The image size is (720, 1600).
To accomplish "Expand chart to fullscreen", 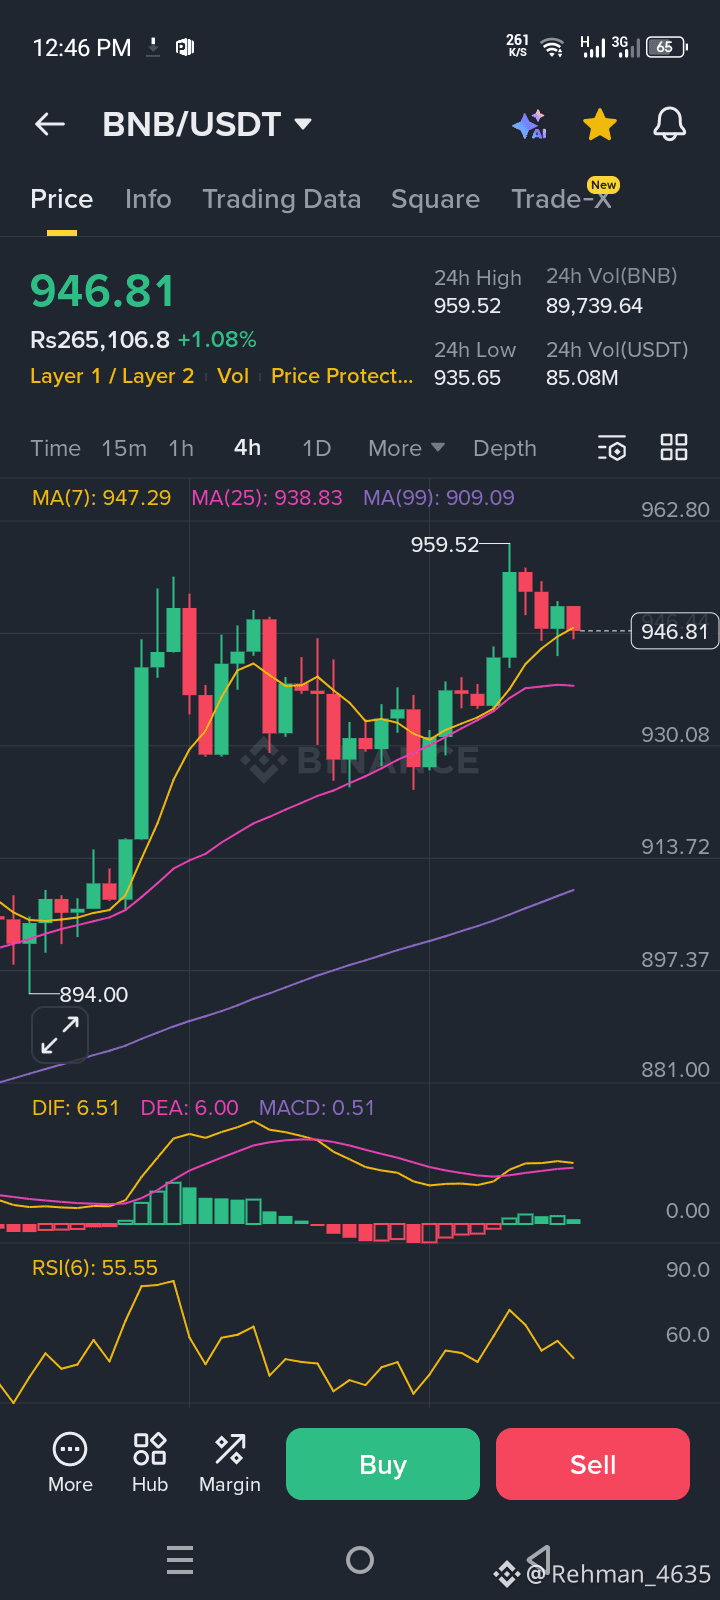I will (x=60, y=1035).
